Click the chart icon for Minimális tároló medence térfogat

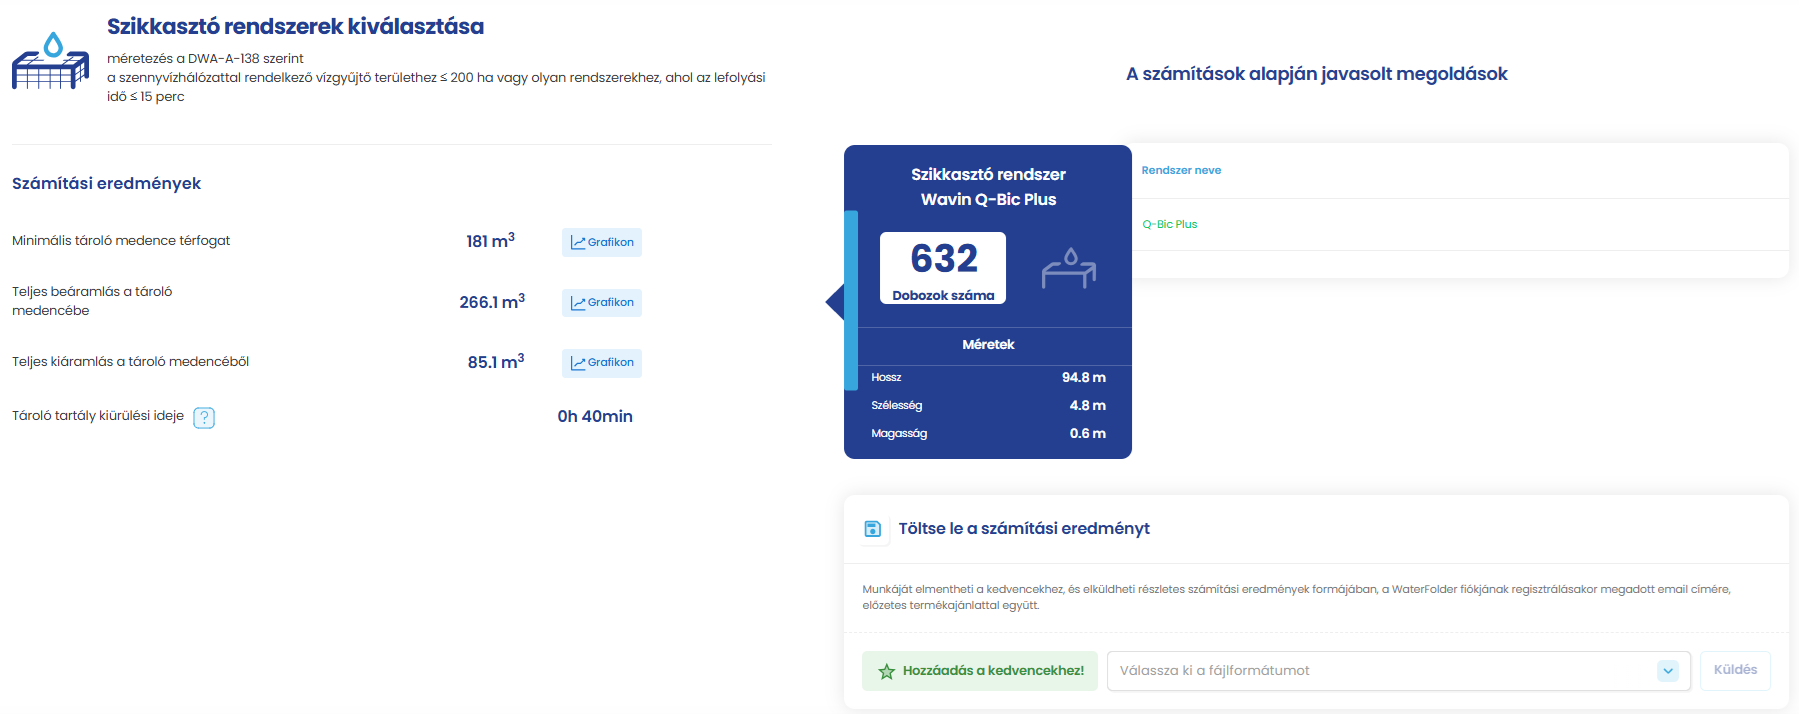pos(578,243)
